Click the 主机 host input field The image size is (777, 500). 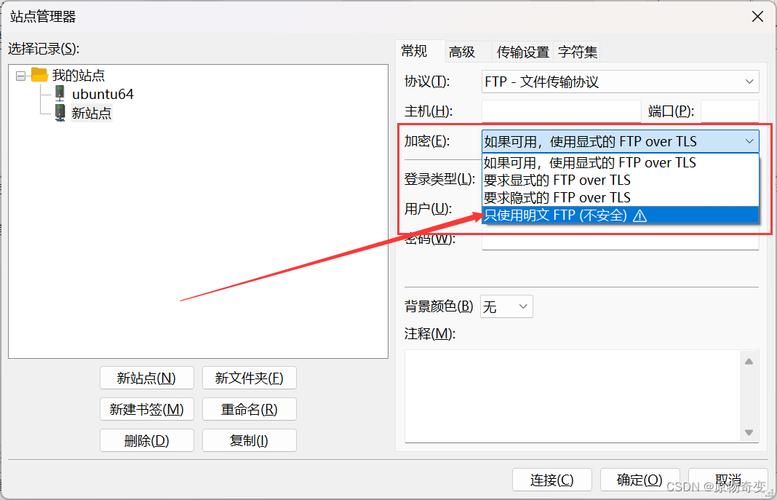click(561, 111)
